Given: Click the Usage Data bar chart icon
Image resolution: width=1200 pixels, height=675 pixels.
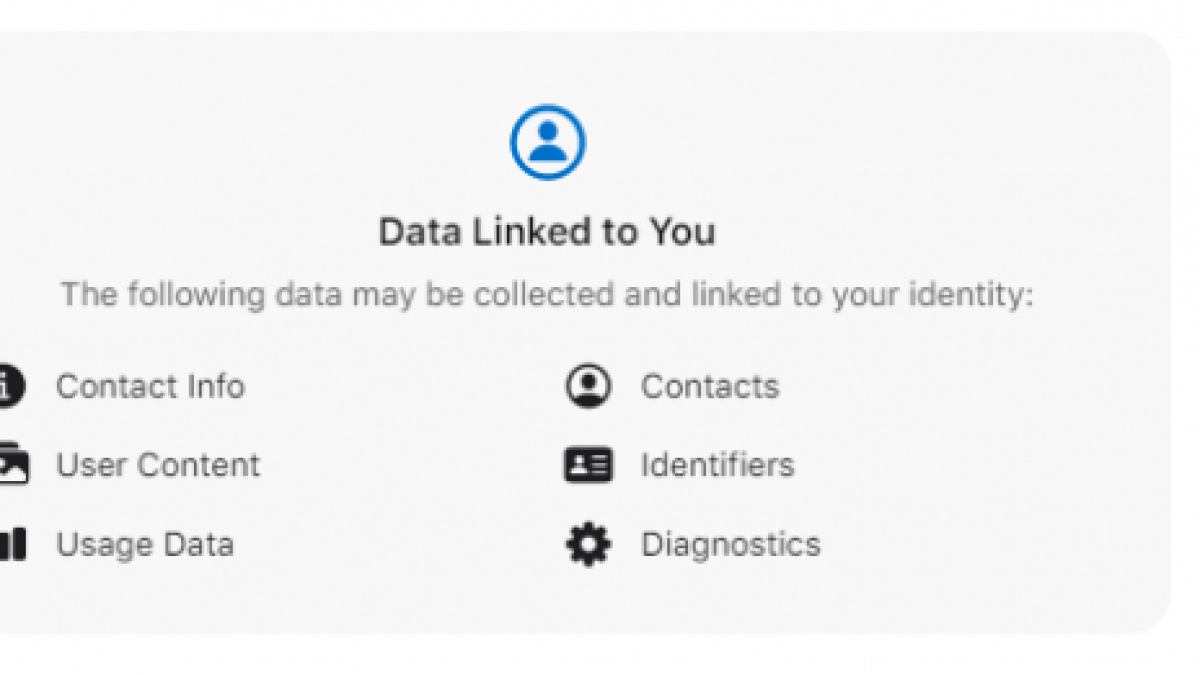Looking at the screenshot, I should click(x=12, y=544).
